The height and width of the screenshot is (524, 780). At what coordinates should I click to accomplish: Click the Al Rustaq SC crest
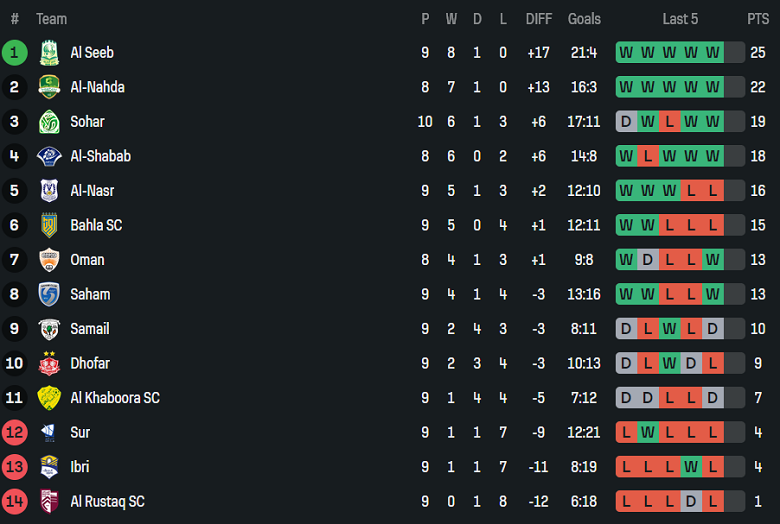pyautogui.click(x=48, y=501)
